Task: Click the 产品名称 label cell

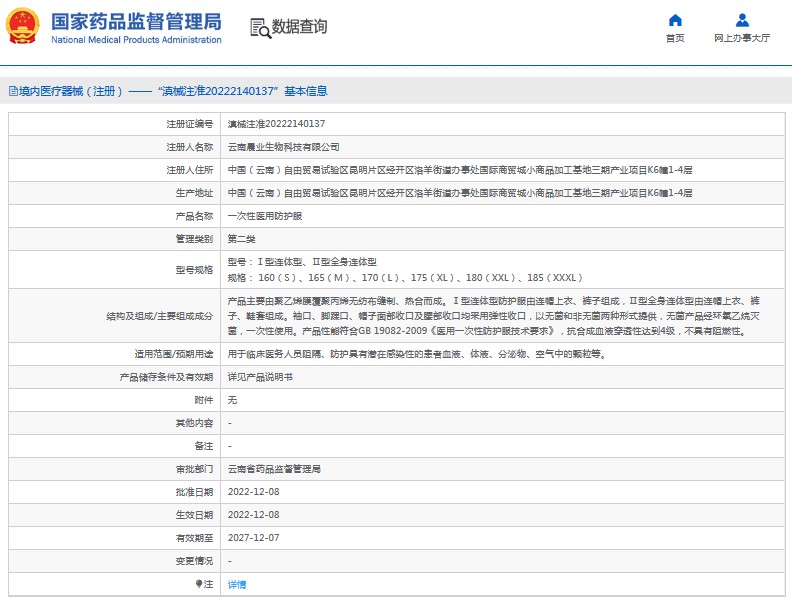Action: 115,216
